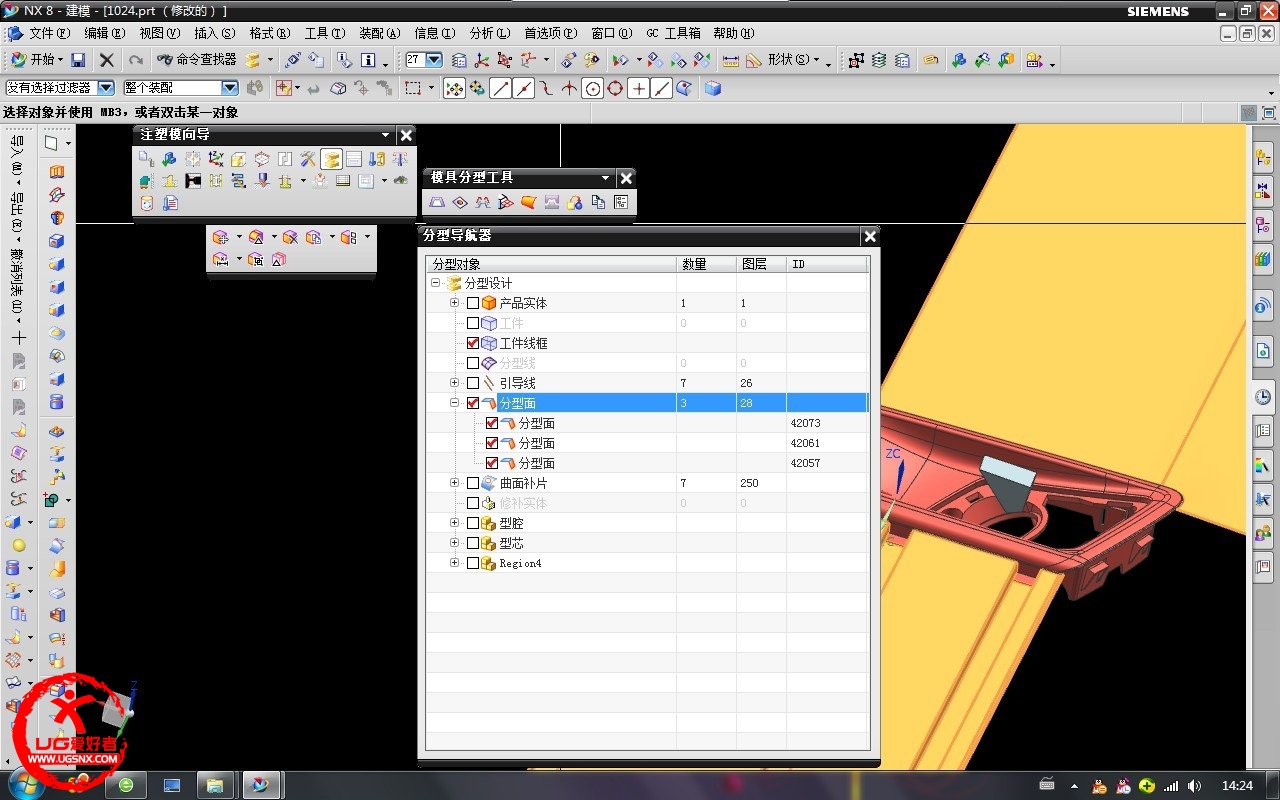Uncheck the parent 分型面 checkbox
The width and height of the screenshot is (1280, 800).
tap(473, 403)
